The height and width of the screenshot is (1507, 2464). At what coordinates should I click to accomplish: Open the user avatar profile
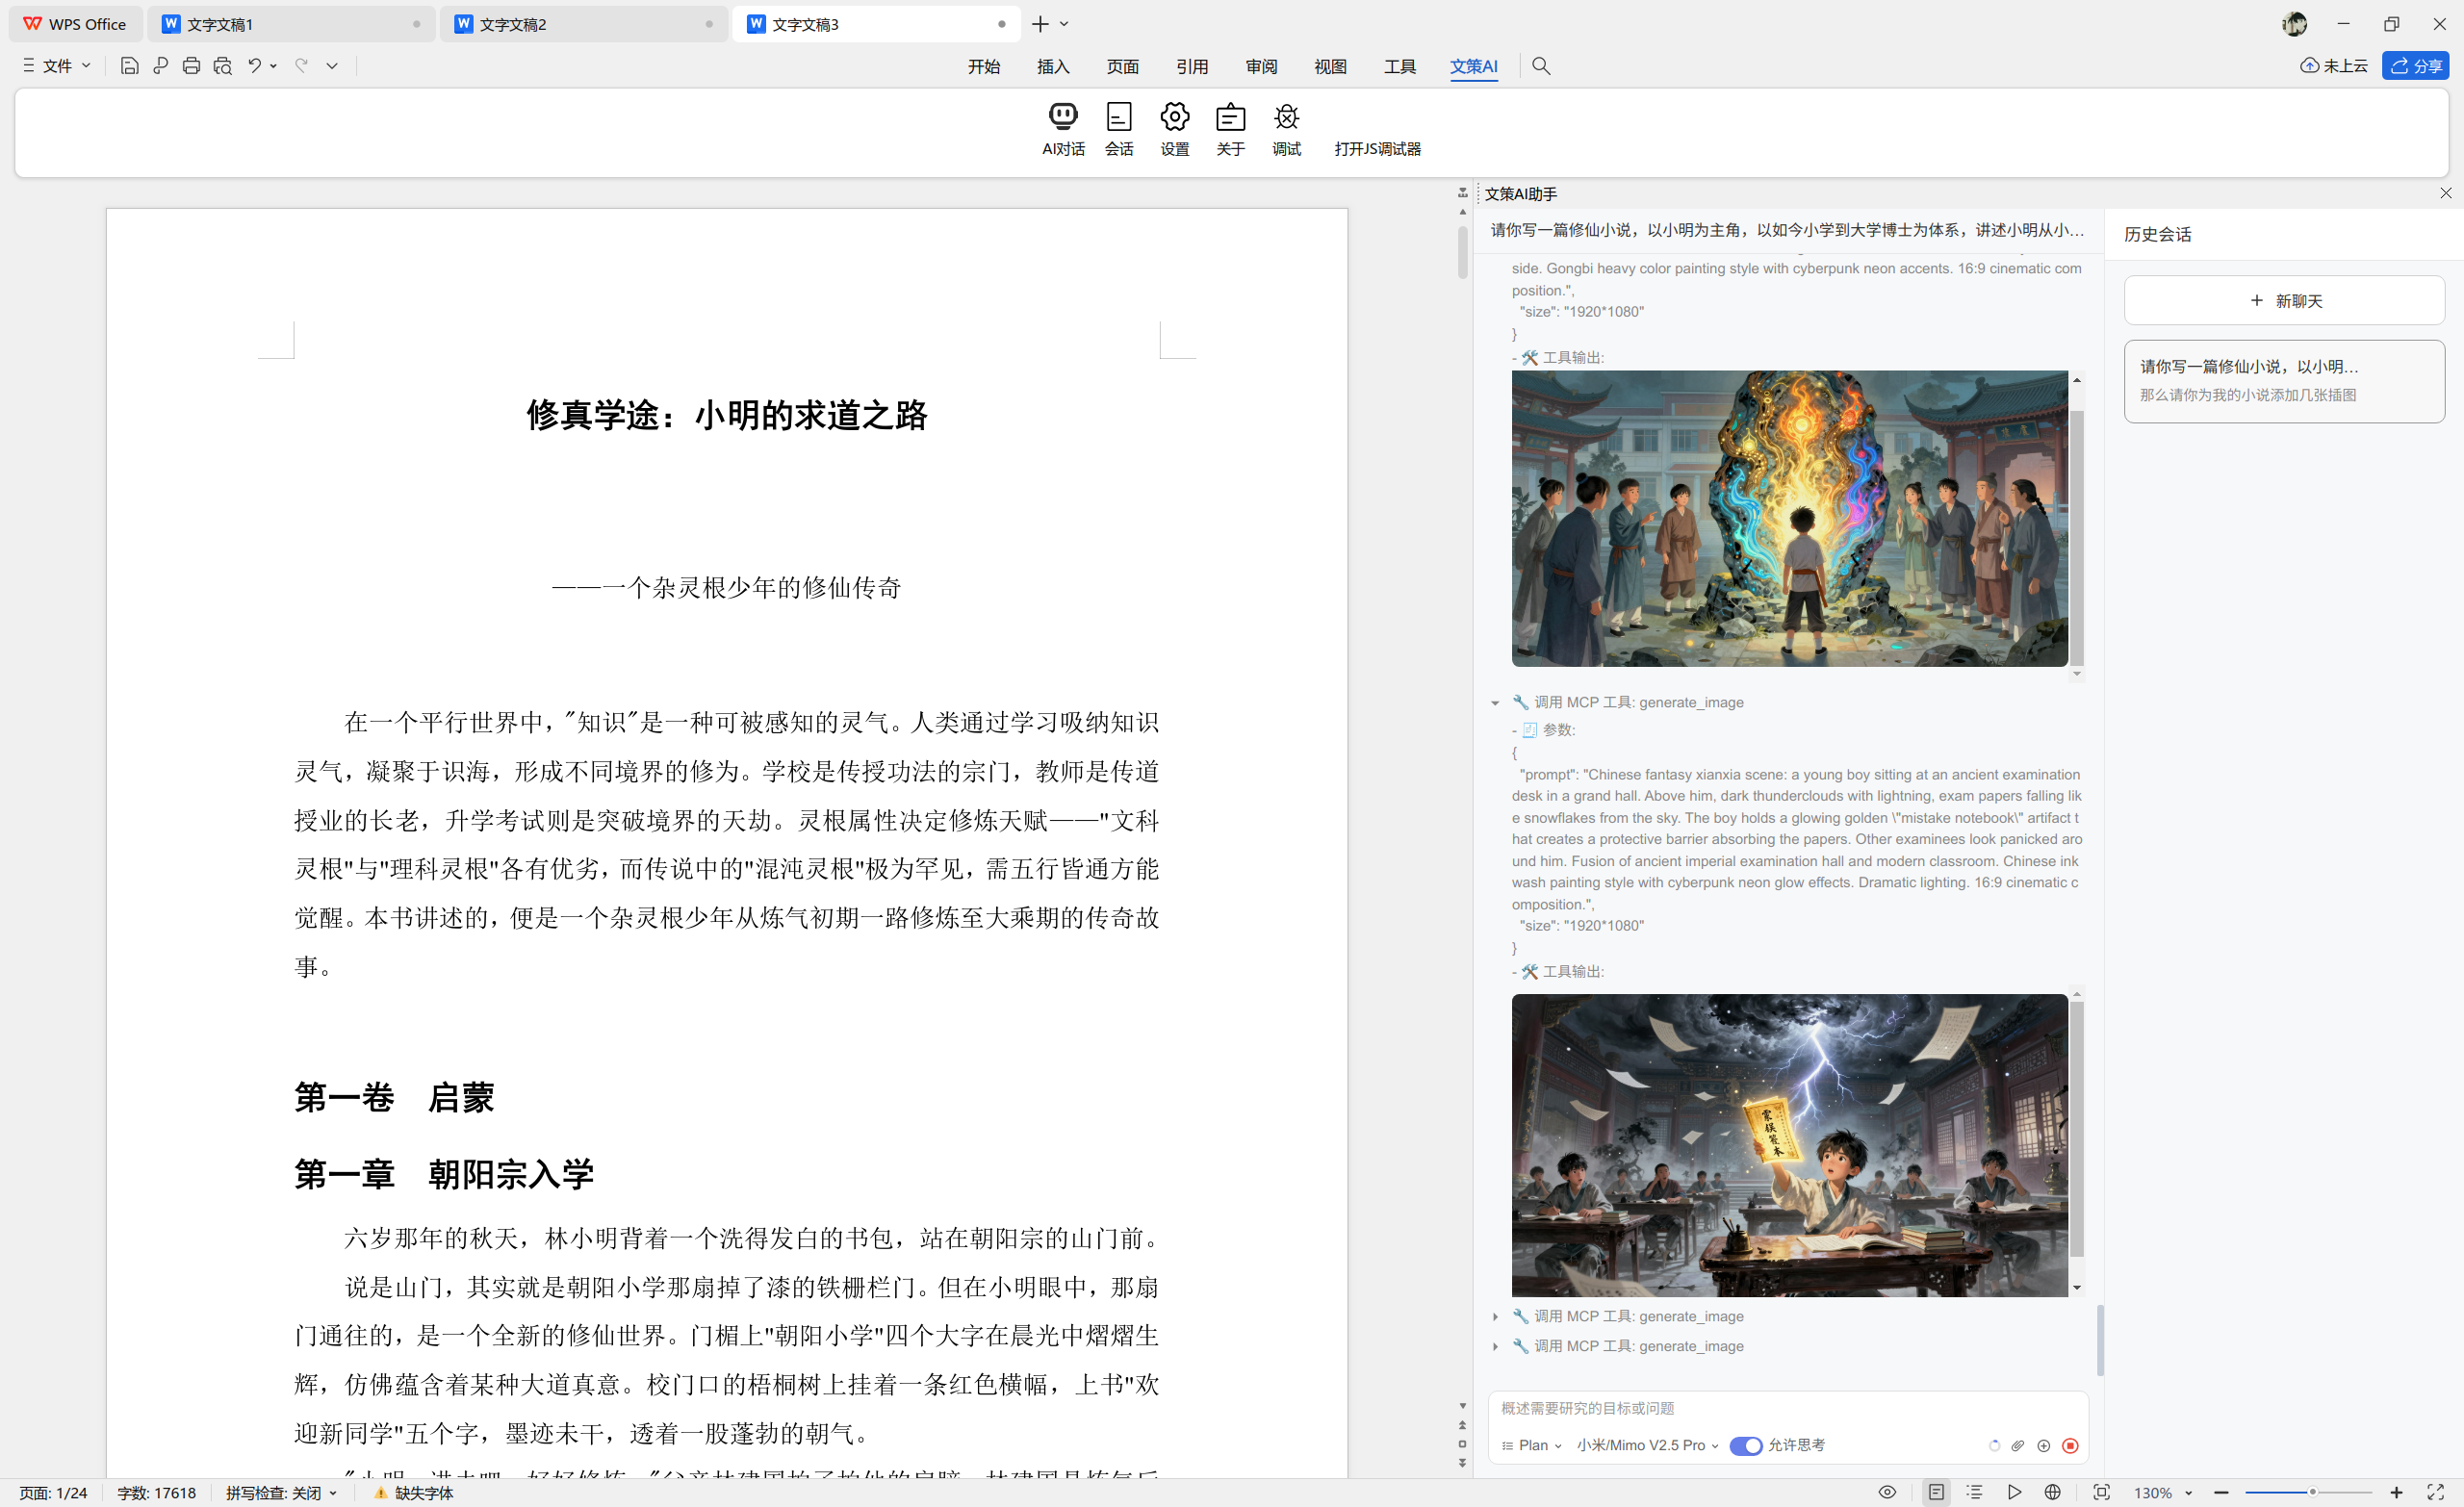pos(2294,24)
